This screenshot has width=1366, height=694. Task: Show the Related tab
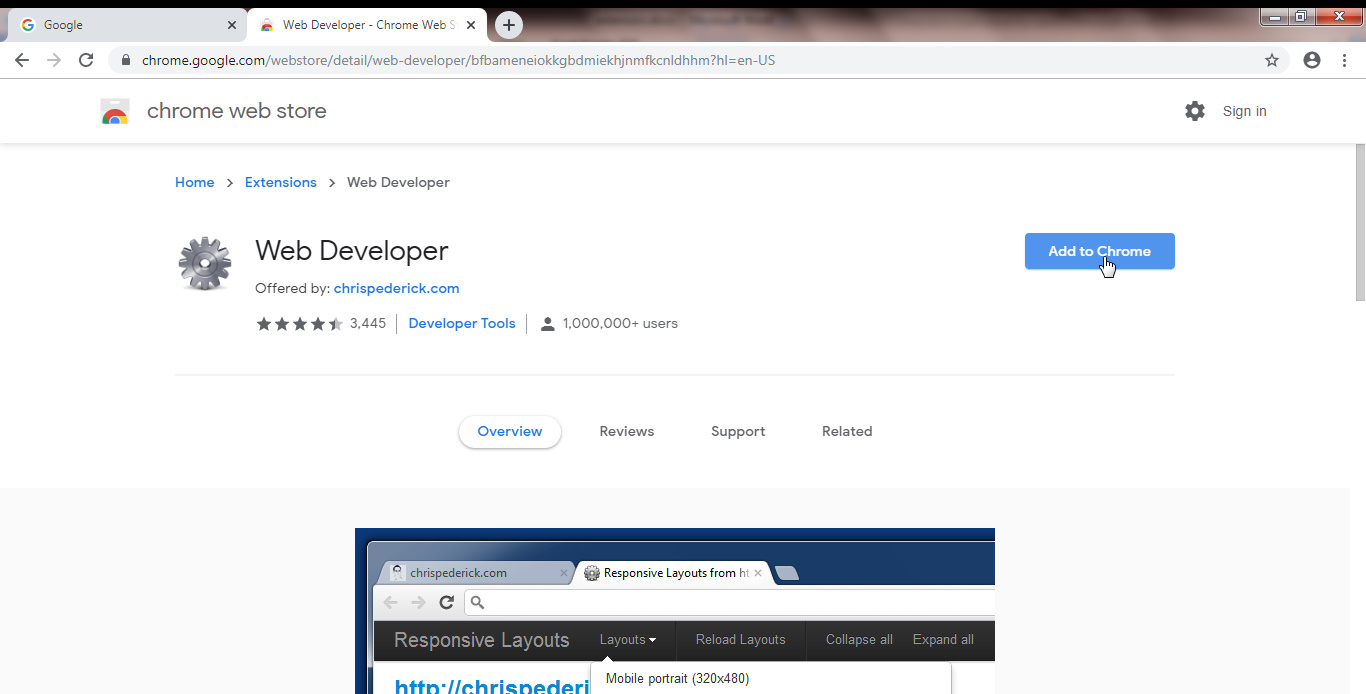point(847,431)
